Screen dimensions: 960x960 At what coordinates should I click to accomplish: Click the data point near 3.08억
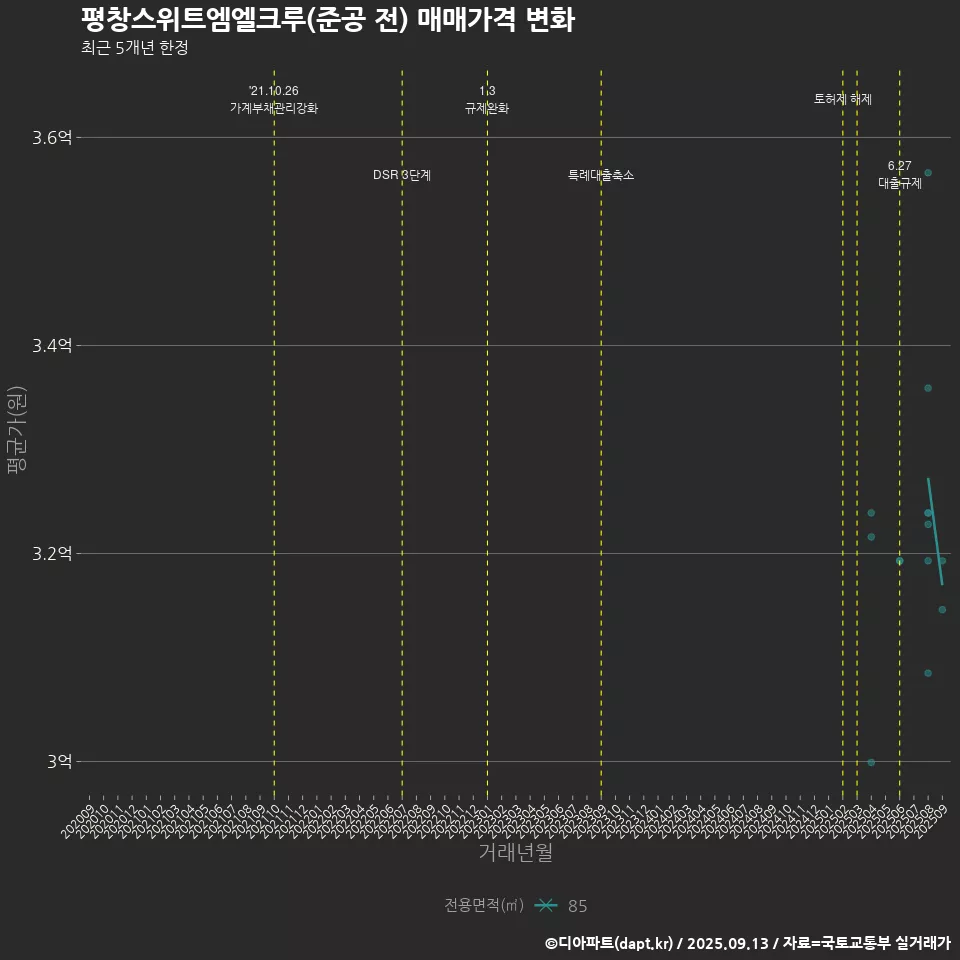(x=928, y=673)
